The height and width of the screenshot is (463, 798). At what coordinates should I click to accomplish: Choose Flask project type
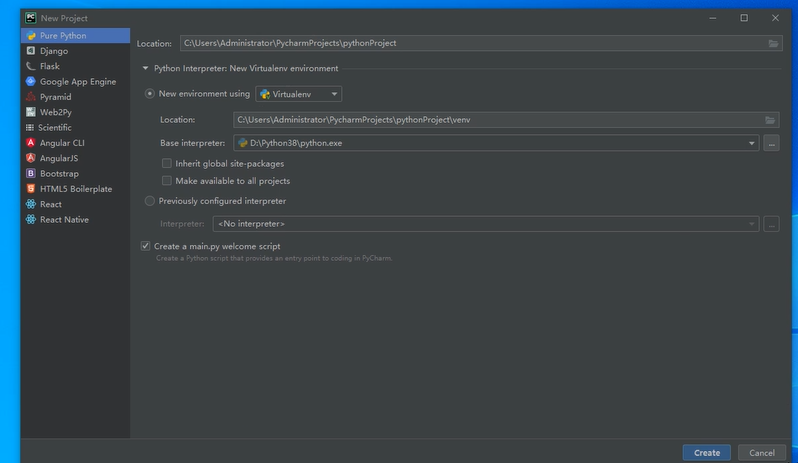(x=75, y=66)
